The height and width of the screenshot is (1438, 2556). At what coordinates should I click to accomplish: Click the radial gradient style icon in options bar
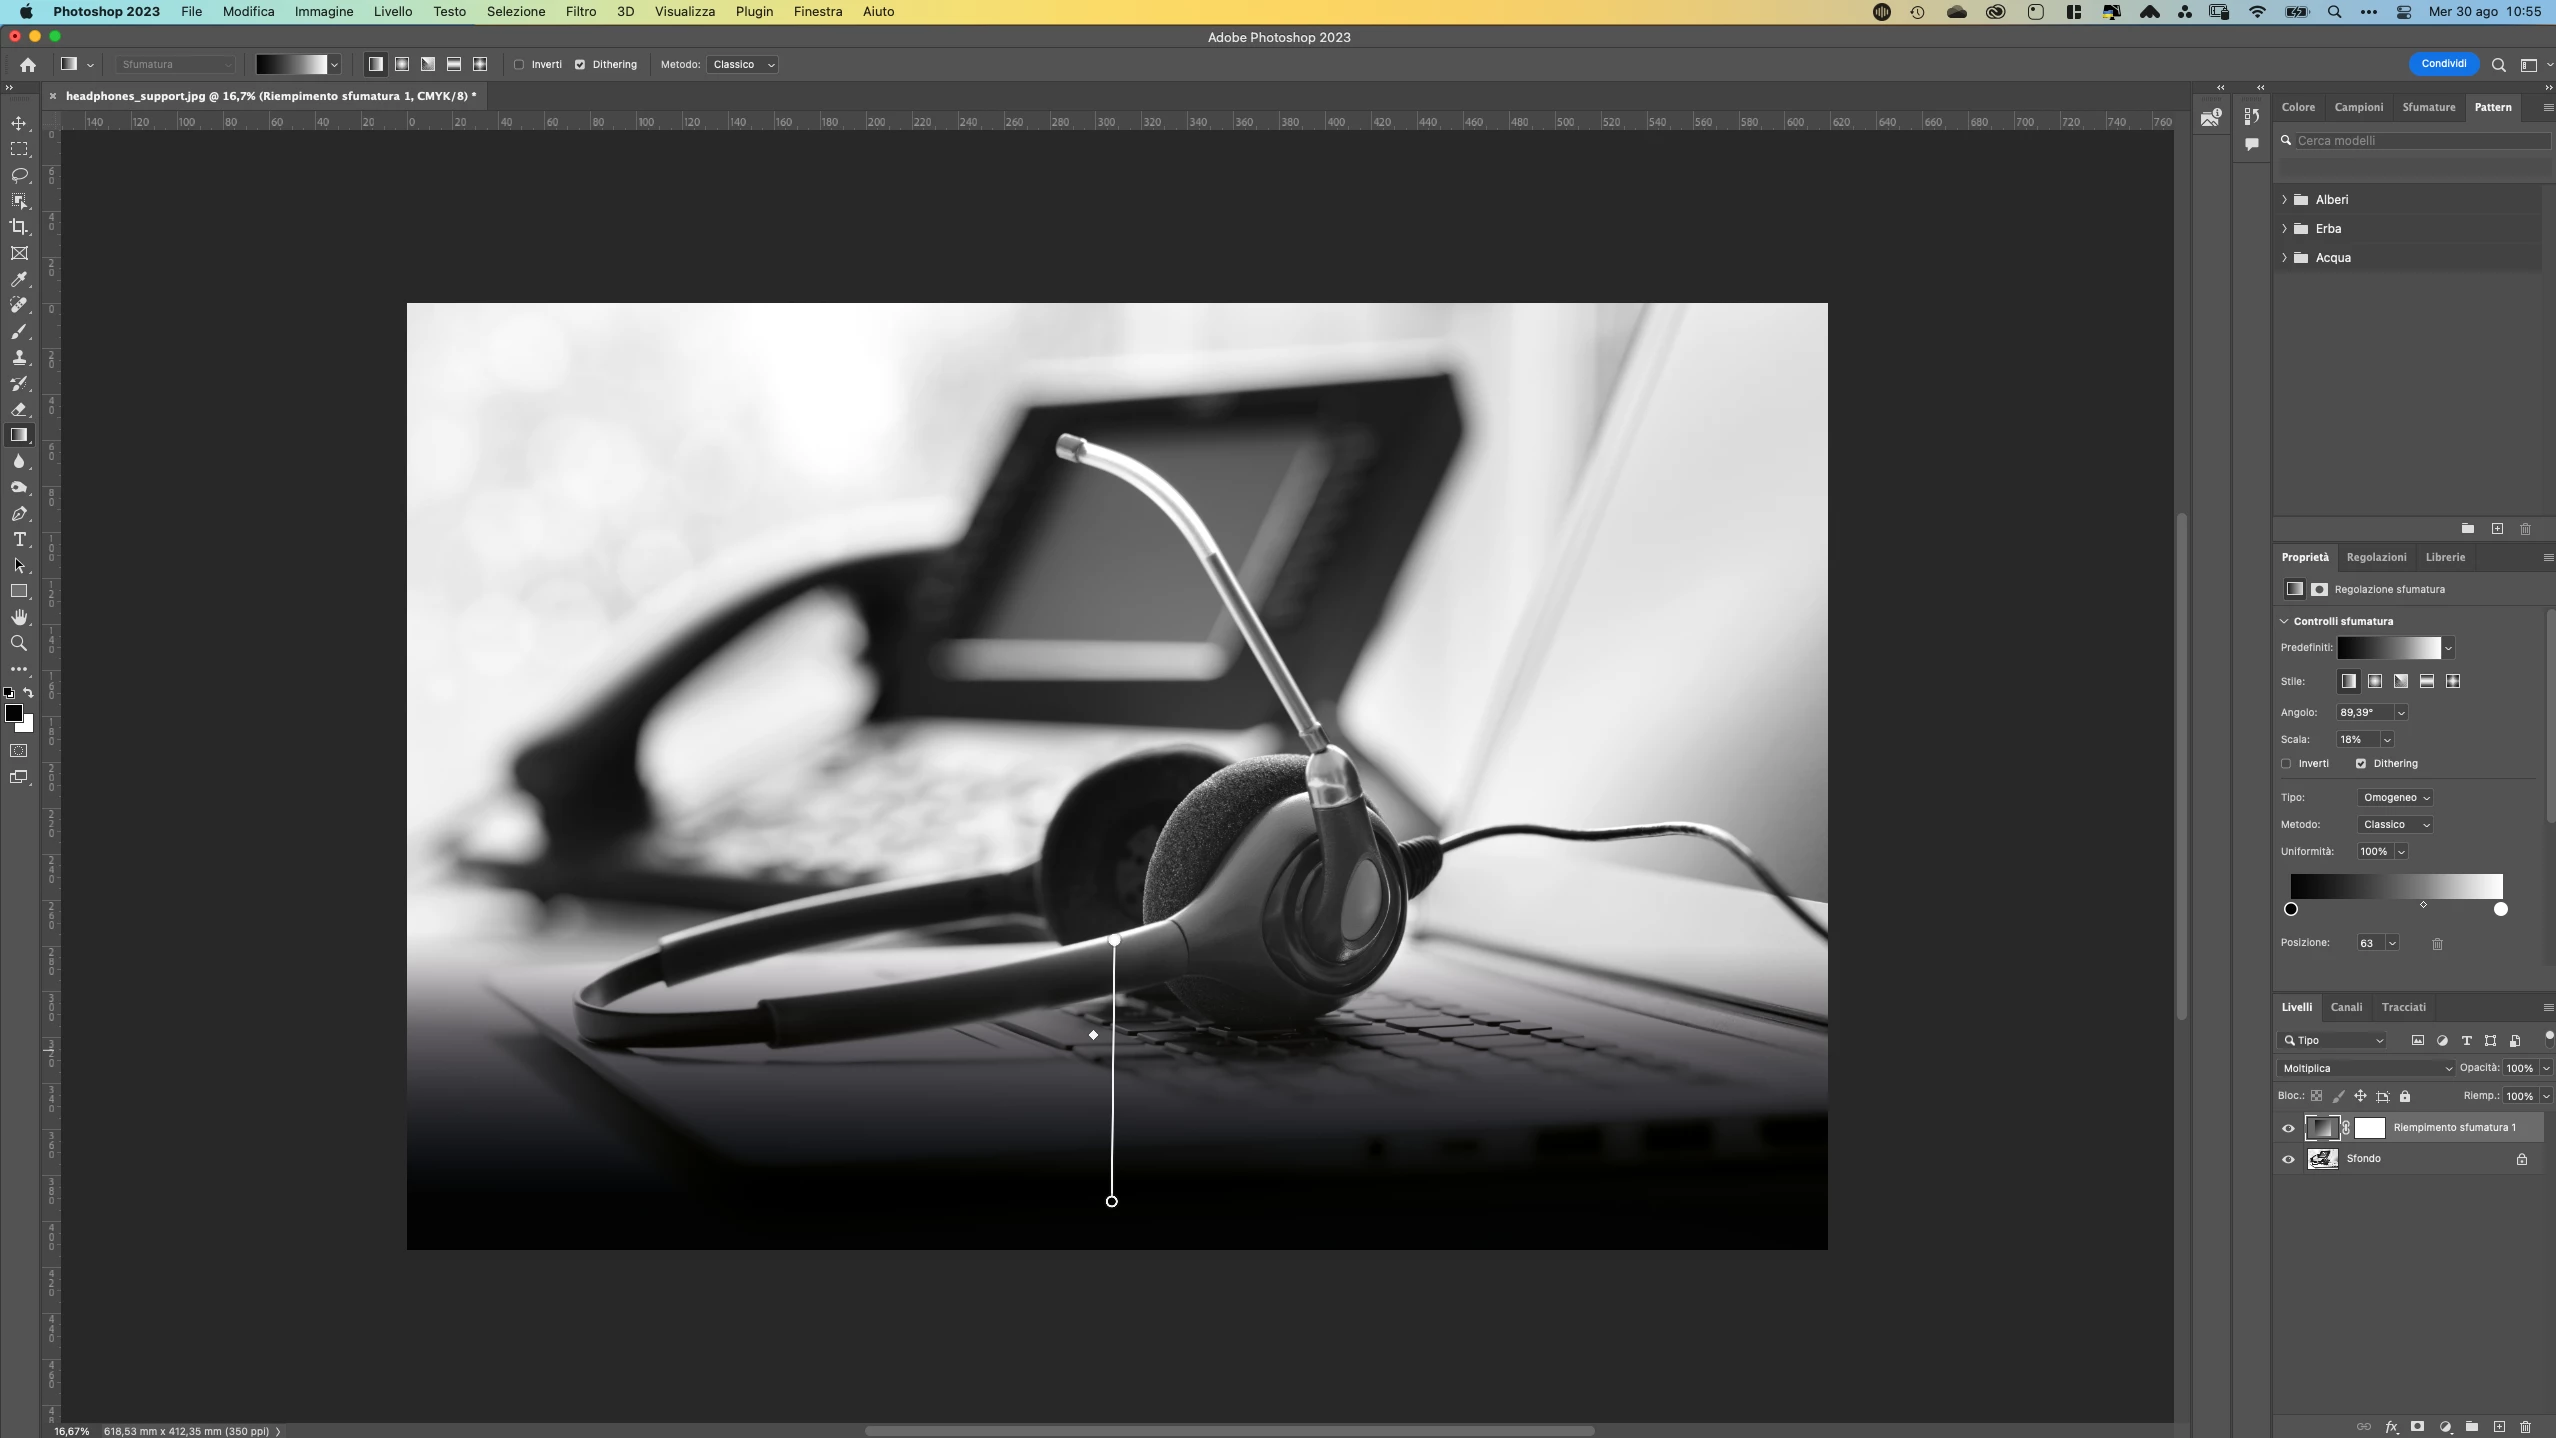pyautogui.click(x=402, y=64)
